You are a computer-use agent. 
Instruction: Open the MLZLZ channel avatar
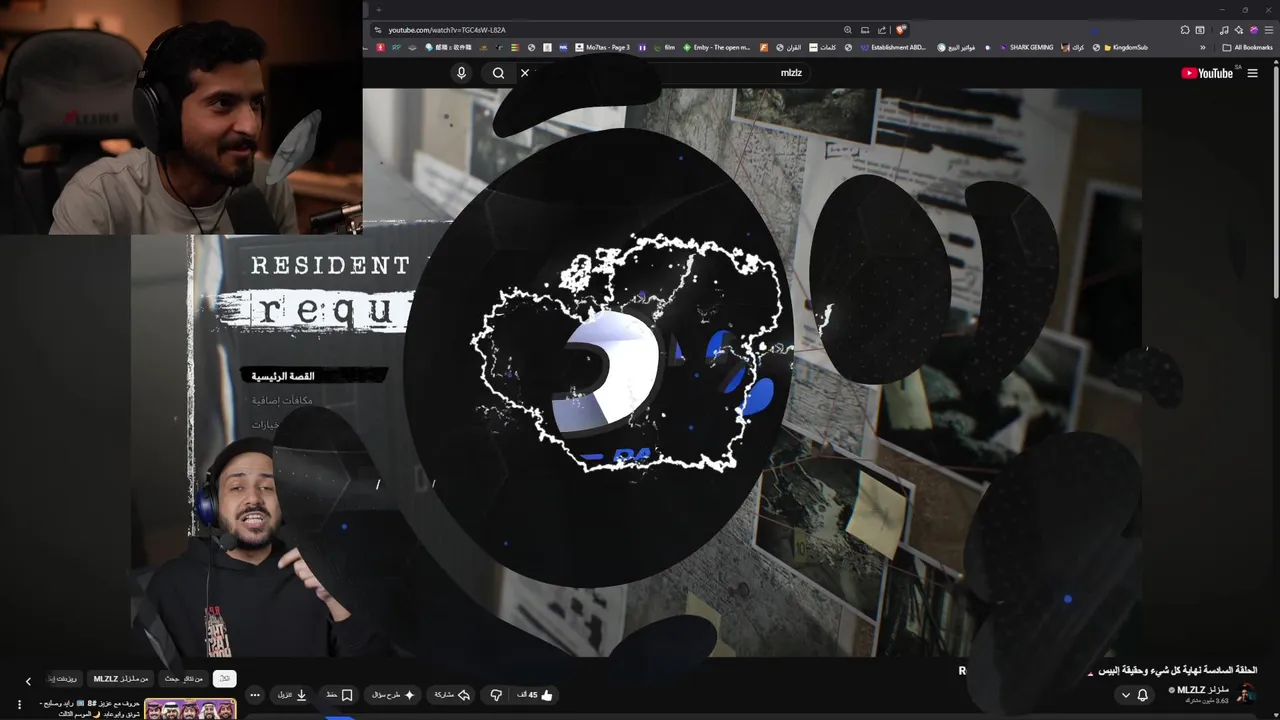[1246, 694]
